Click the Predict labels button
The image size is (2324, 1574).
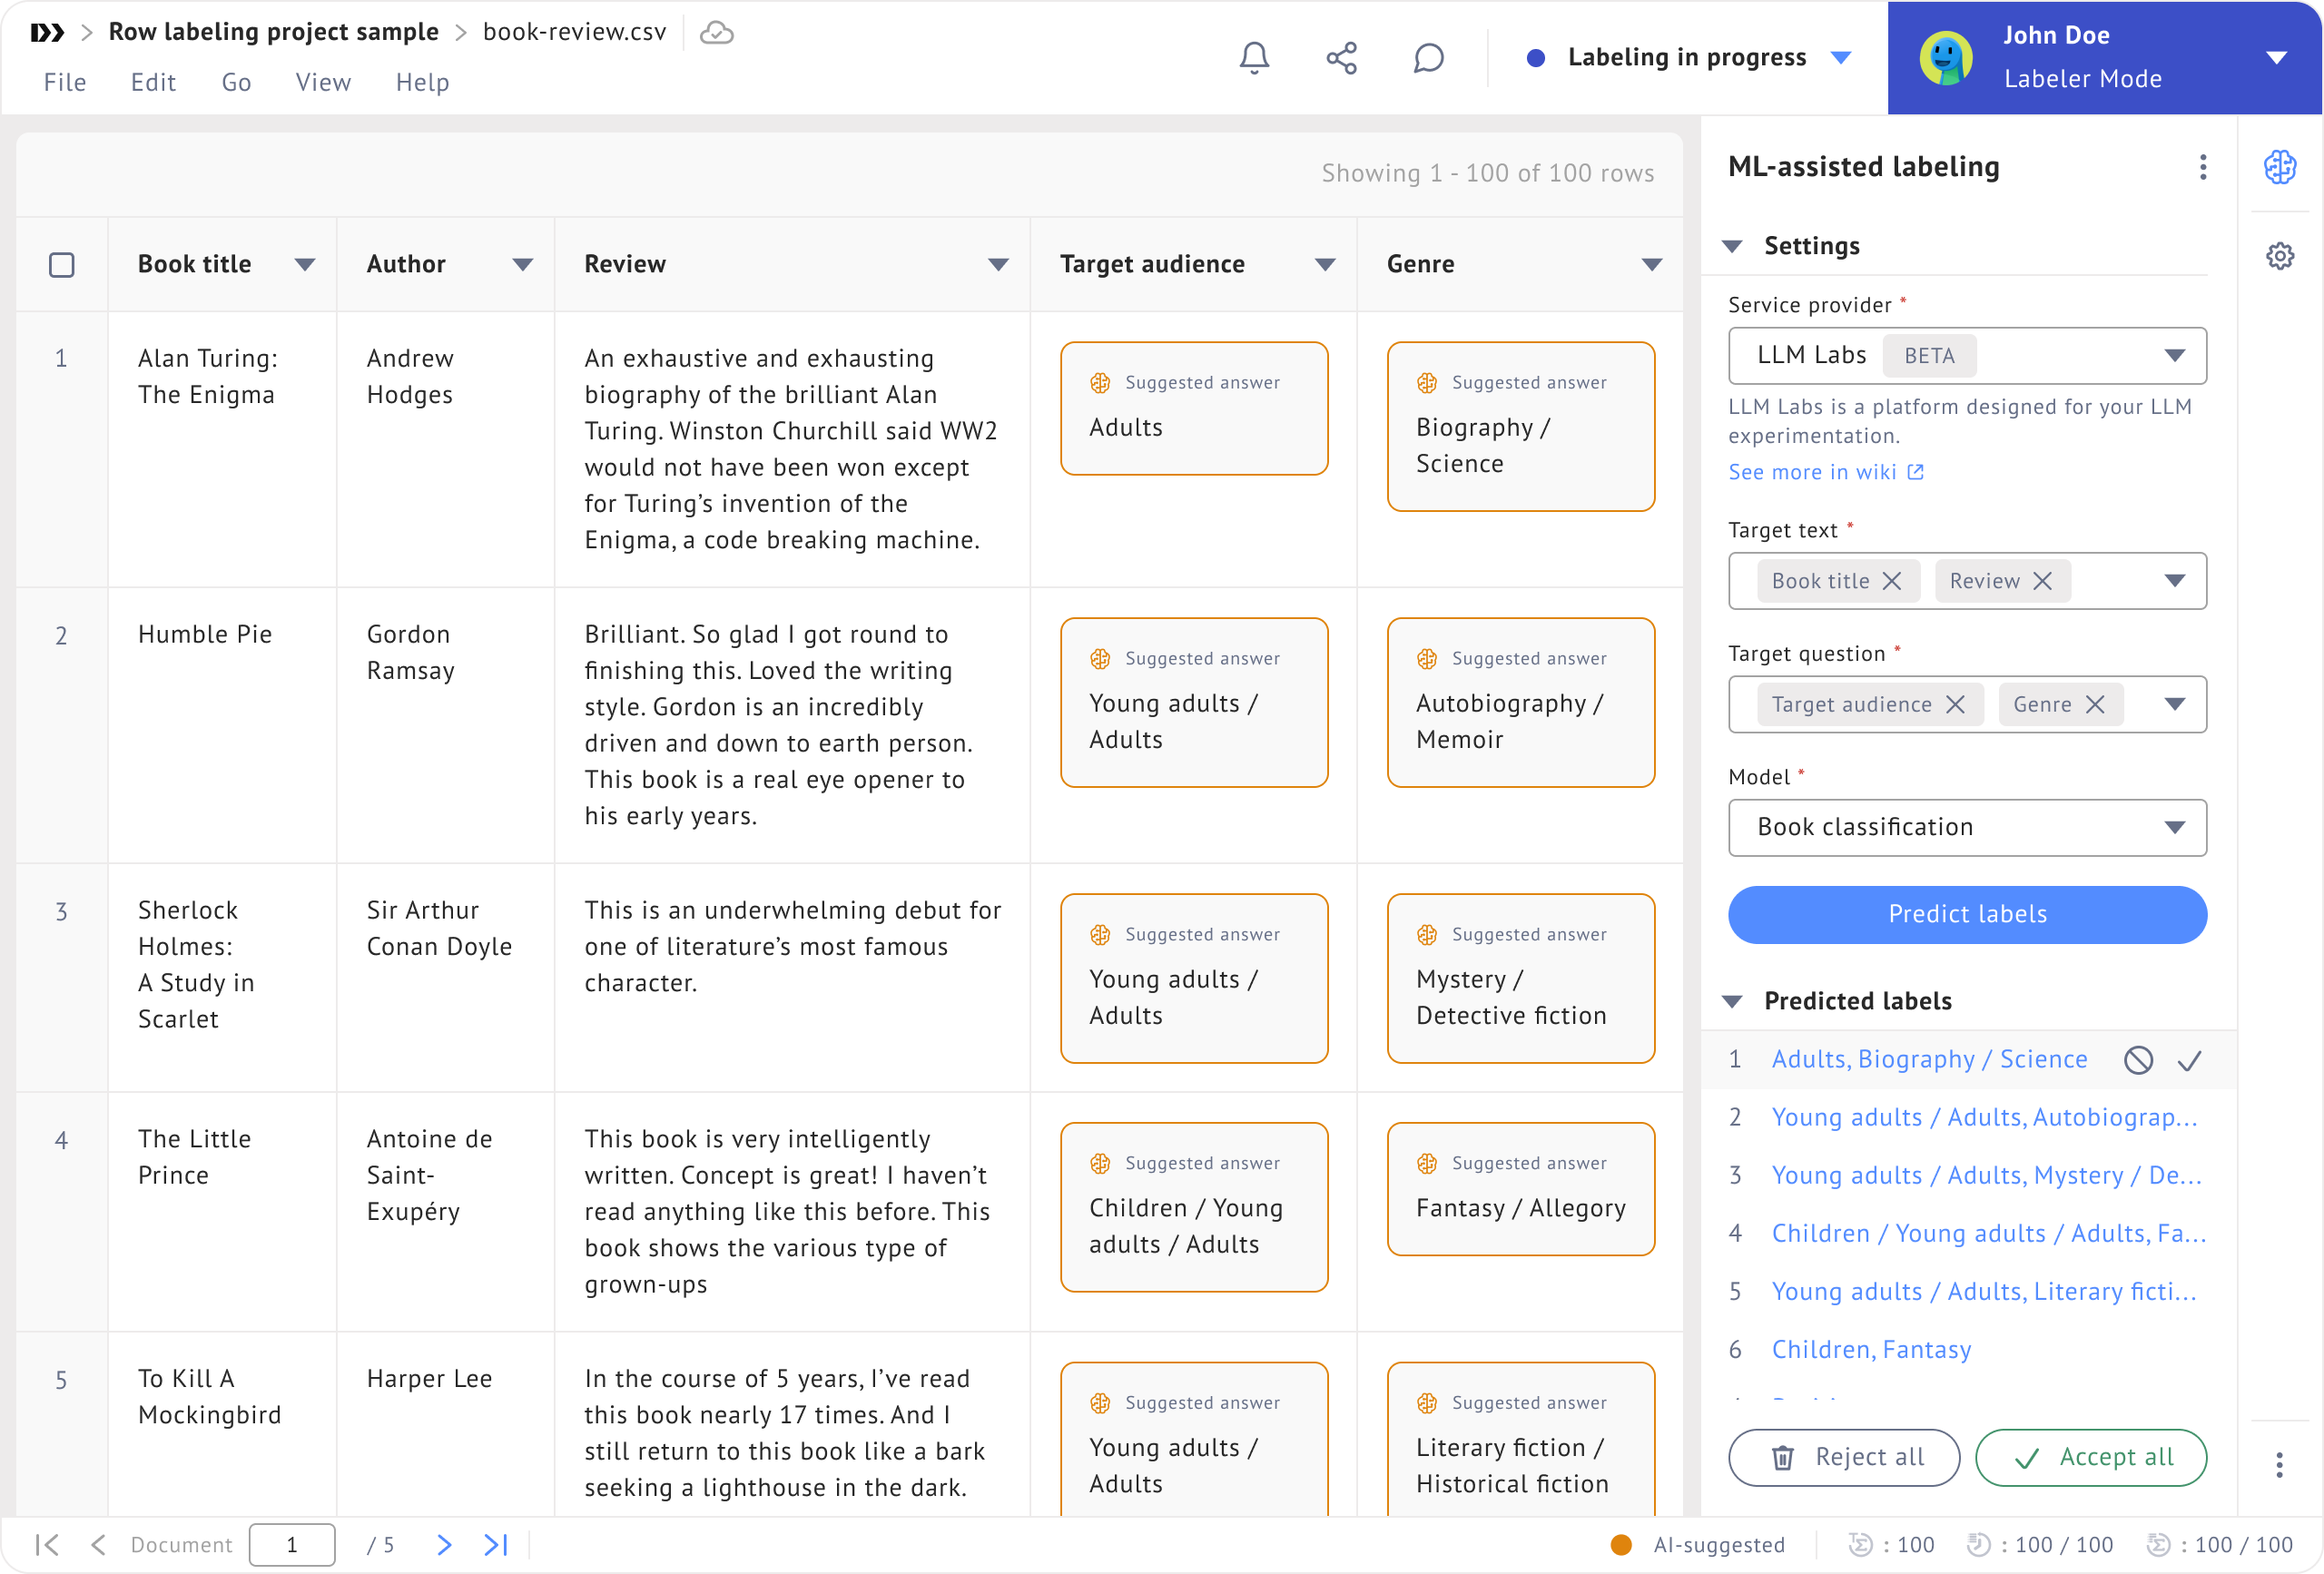(x=1966, y=914)
